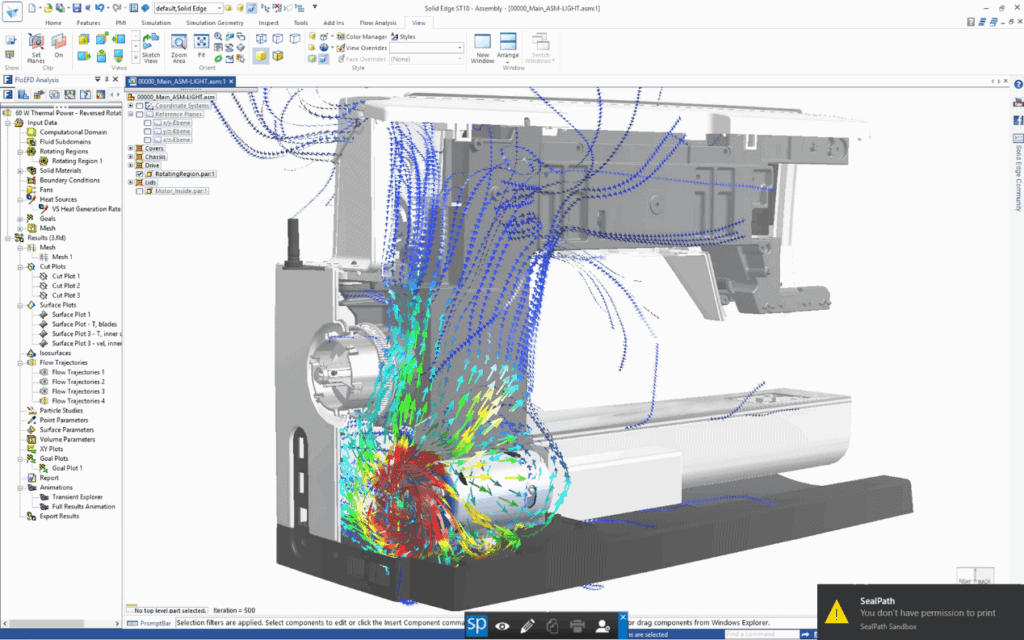
Task: Expand the Drive assembly node
Action: click(131, 166)
